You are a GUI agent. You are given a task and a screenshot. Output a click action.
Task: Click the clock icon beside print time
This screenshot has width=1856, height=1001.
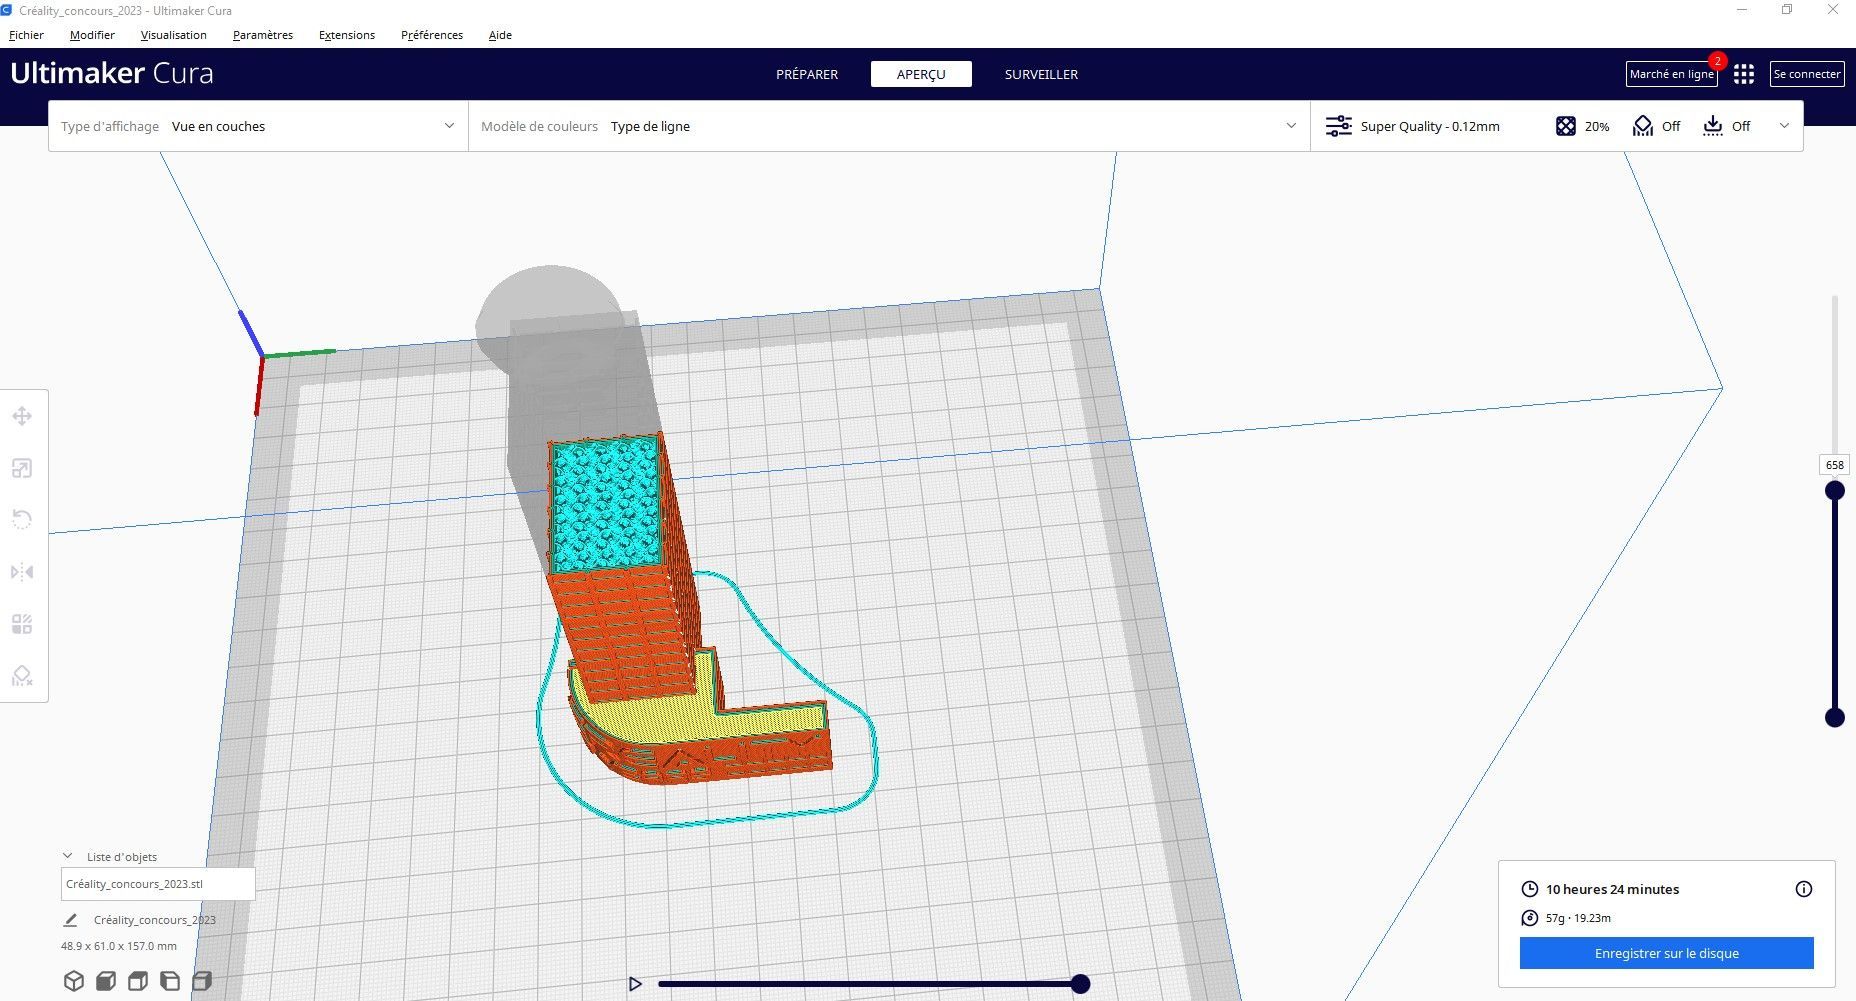pyautogui.click(x=1530, y=889)
